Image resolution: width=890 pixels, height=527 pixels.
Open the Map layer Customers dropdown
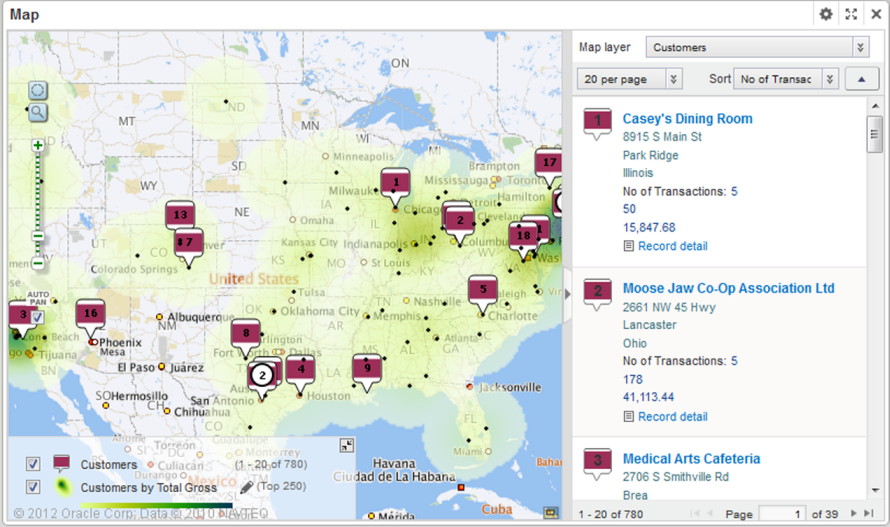coord(757,47)
